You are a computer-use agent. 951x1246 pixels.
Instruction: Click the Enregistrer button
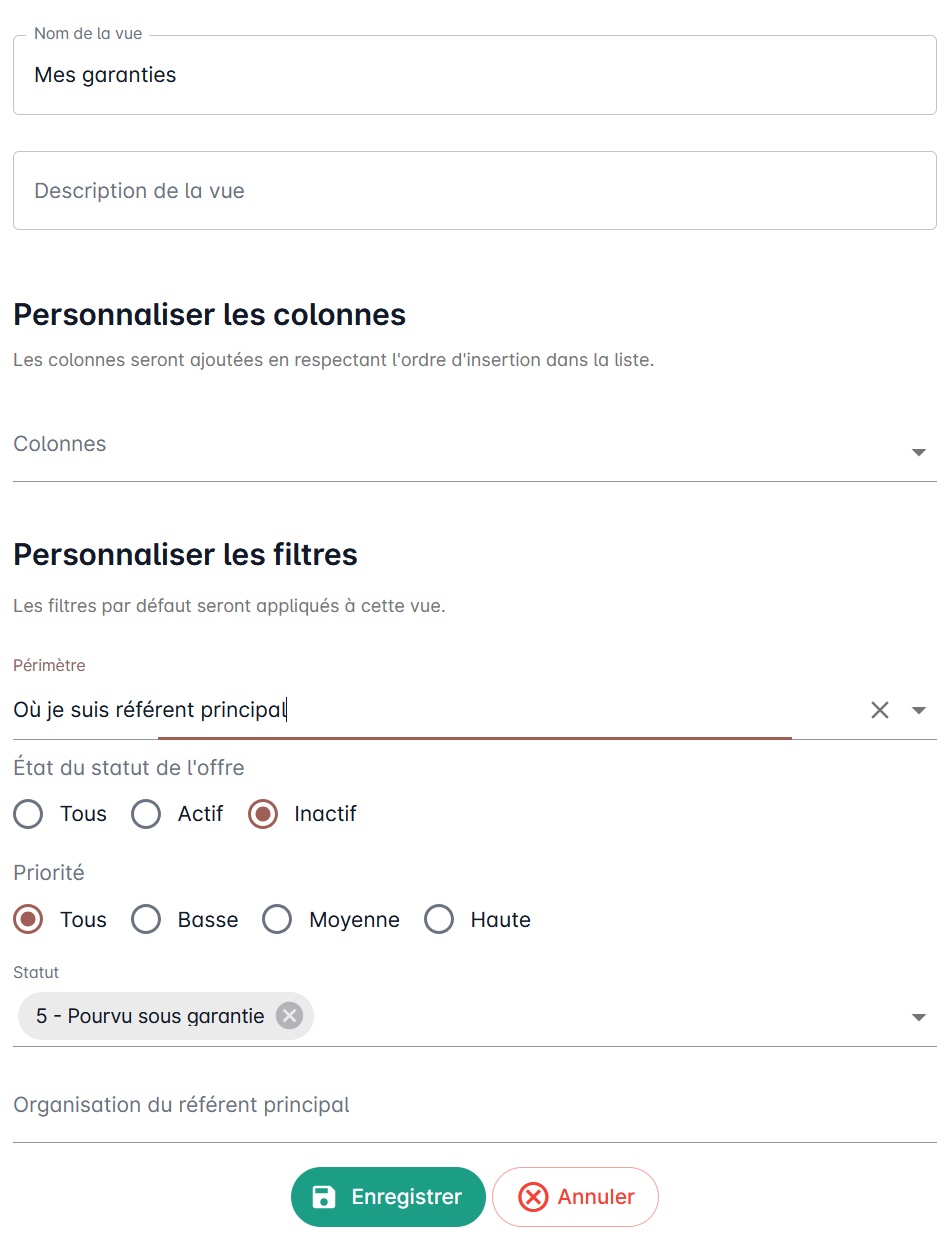click(388, 1197)
